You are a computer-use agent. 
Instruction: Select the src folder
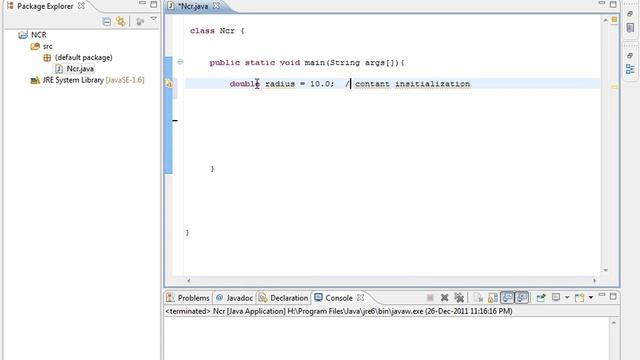pyautogui.click(x=47, y=47)
